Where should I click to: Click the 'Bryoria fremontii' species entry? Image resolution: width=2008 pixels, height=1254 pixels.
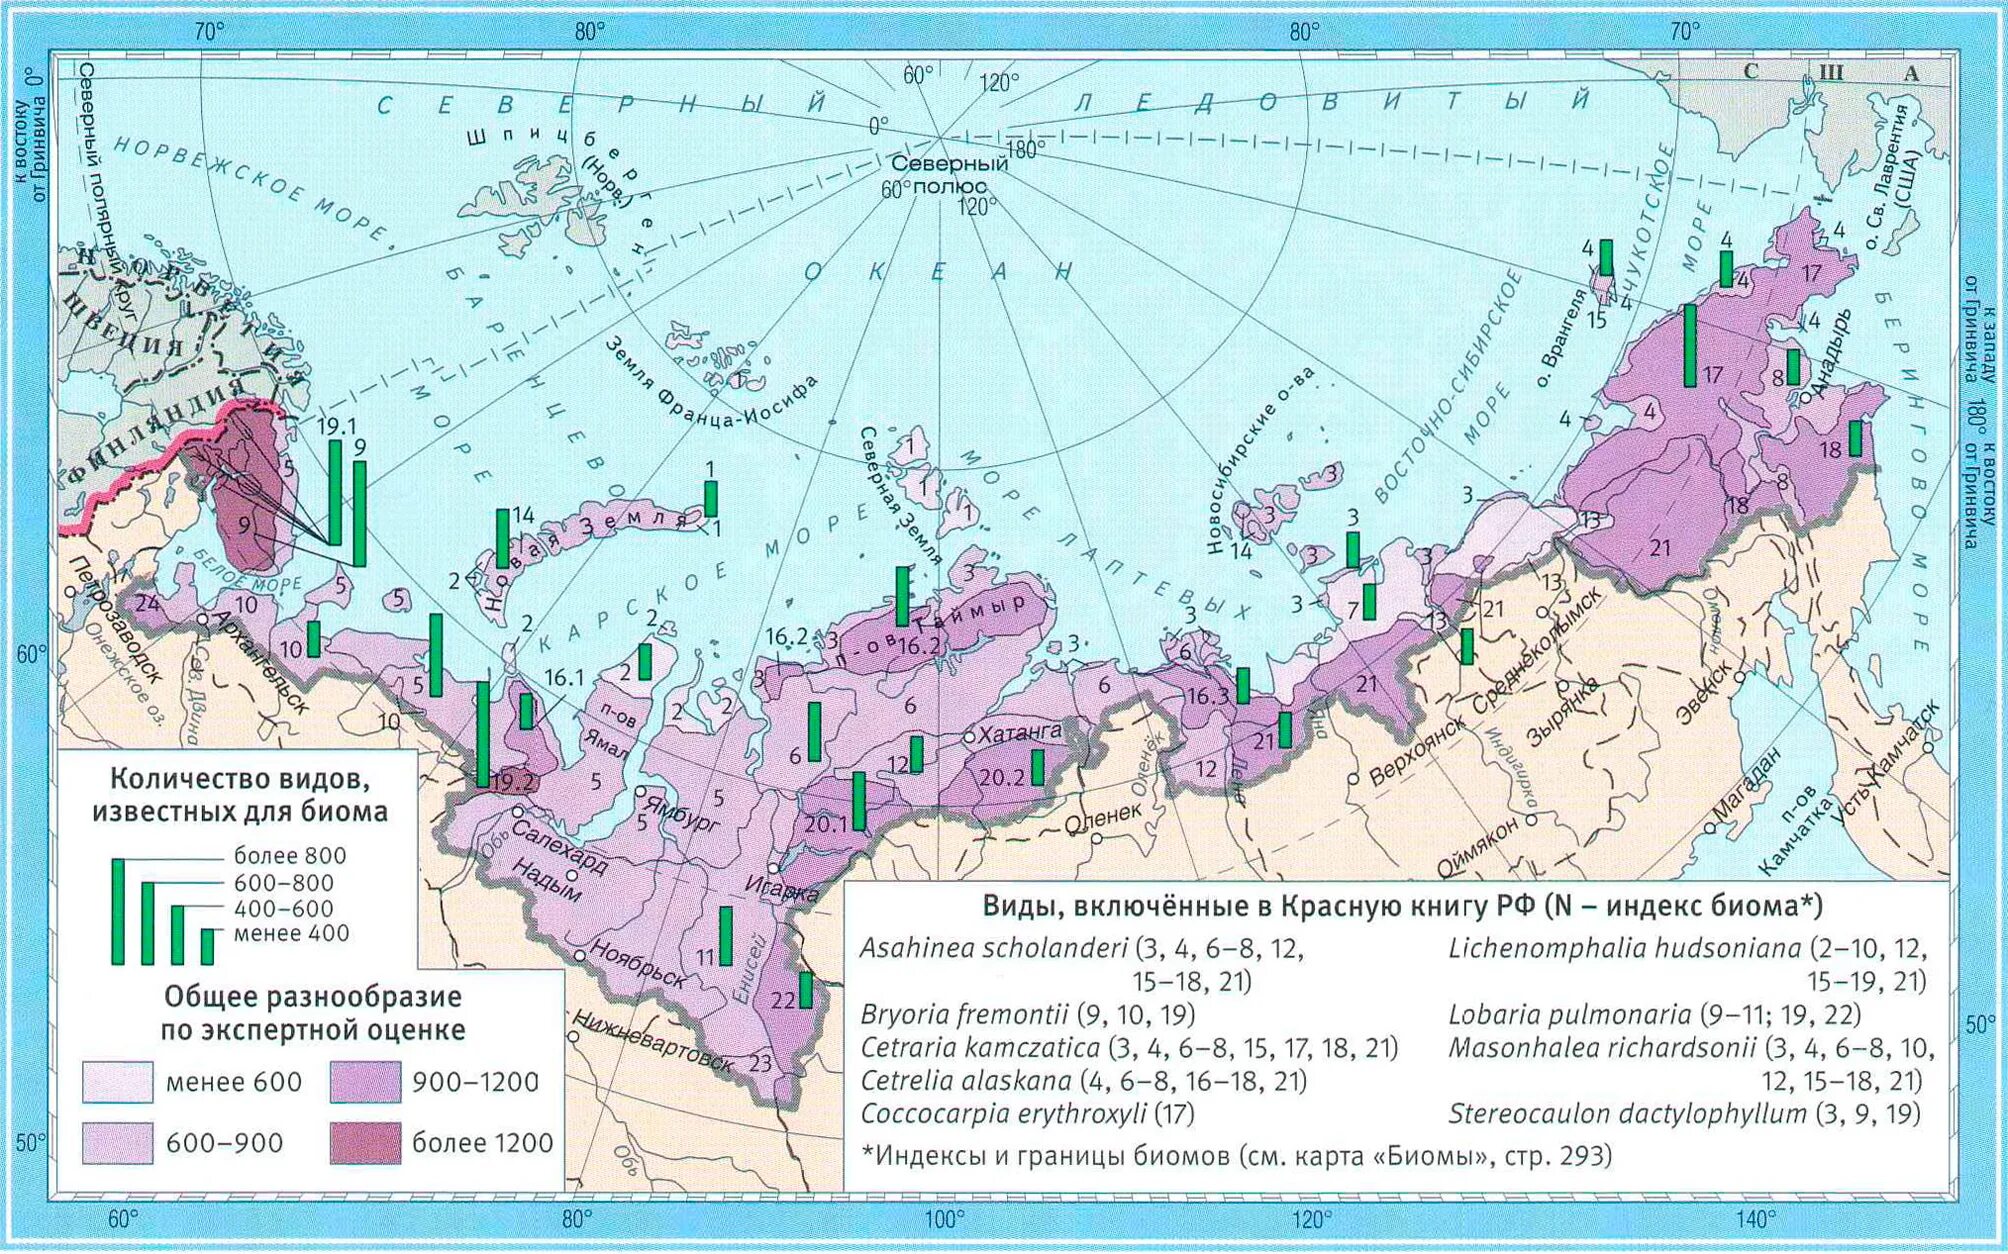(1028, 1014)
